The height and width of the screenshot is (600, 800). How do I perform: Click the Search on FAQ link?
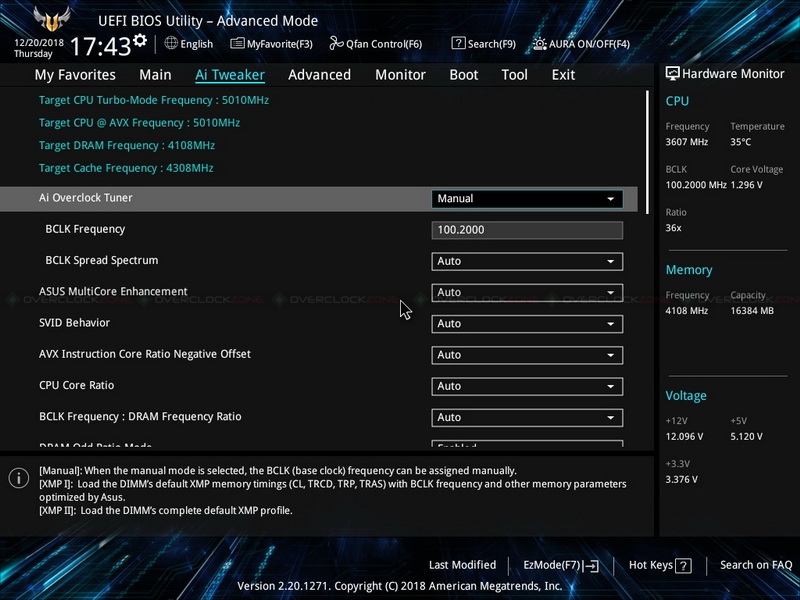[756, 565]
